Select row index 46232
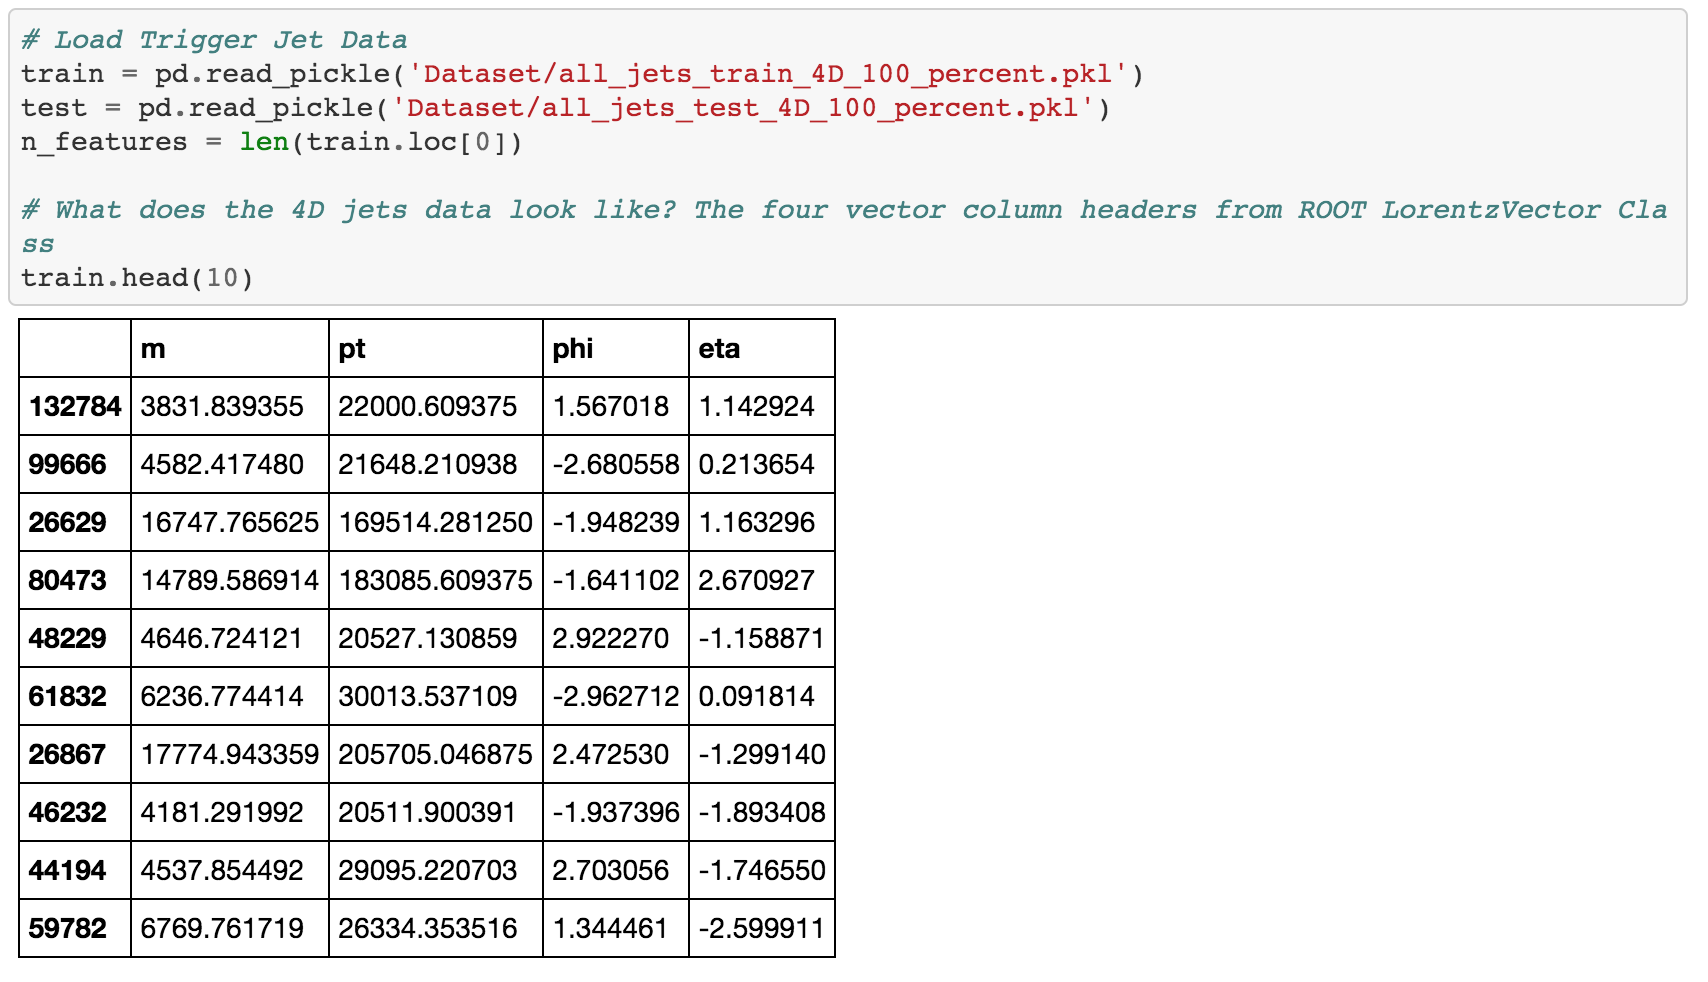This screenshot has height=982, width=1708. pos(67,812)
